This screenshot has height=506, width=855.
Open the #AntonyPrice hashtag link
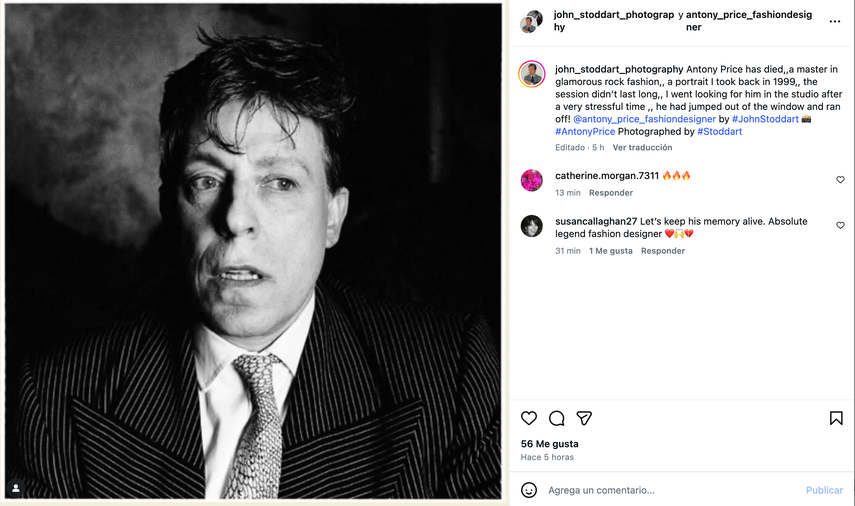(585, 132)
